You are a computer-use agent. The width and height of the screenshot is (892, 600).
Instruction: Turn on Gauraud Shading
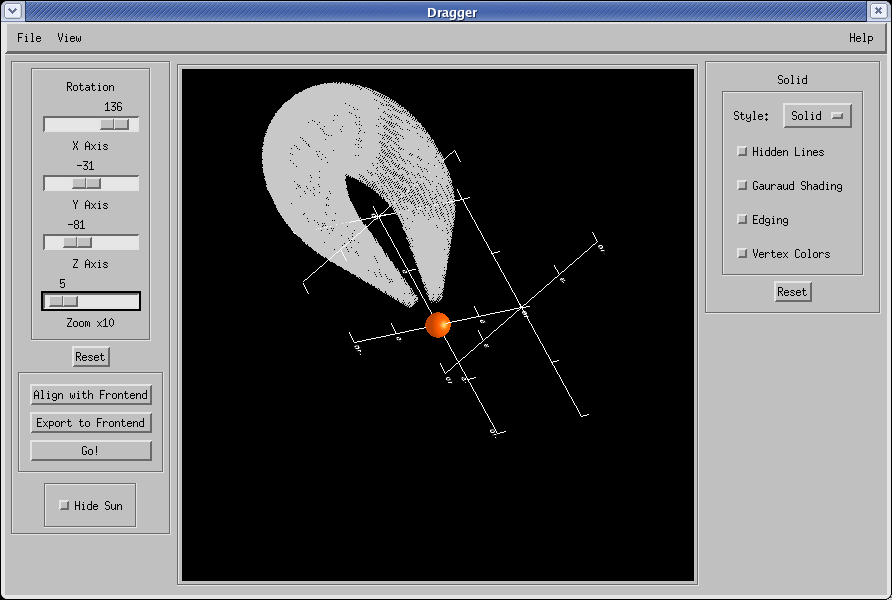pos(742,186)
